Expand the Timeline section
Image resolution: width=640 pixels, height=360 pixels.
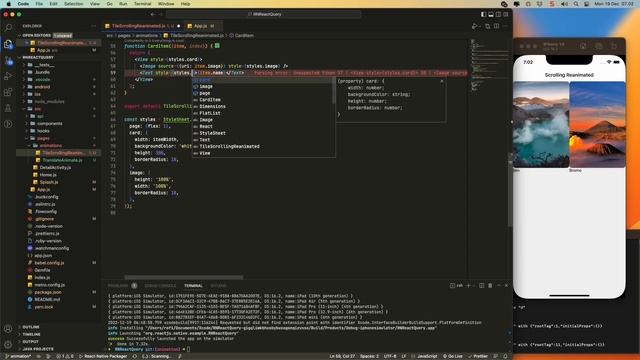(x=31, y=334)
